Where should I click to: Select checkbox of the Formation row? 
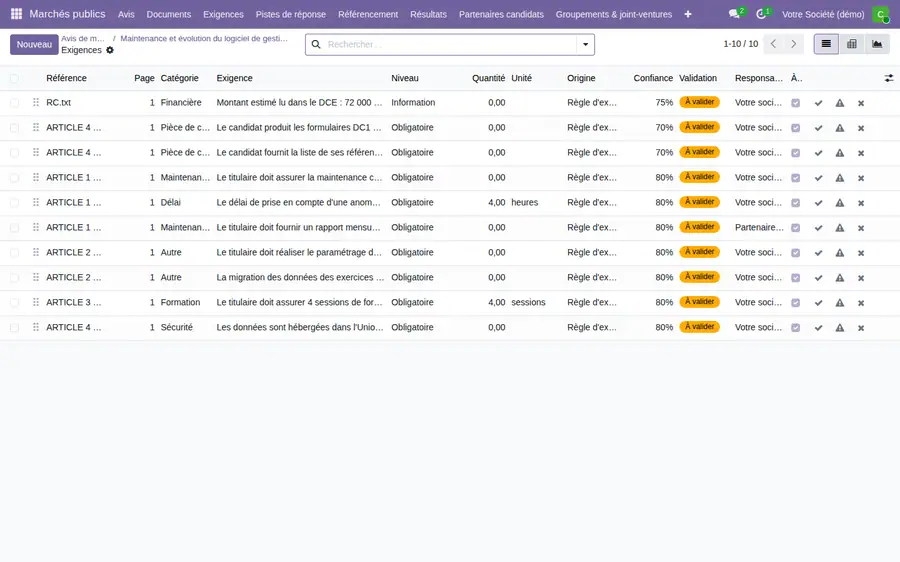pyautogui.click(x=14, y=303)
